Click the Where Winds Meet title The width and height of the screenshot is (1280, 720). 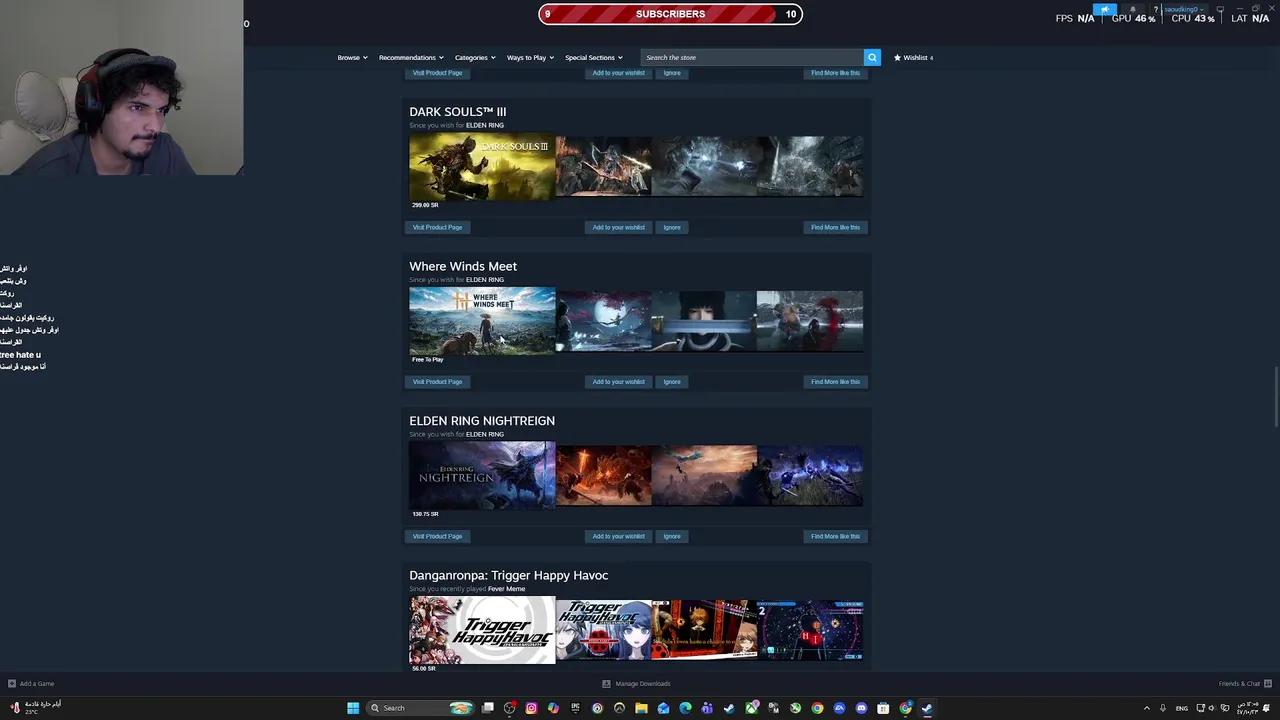(463, 266)
